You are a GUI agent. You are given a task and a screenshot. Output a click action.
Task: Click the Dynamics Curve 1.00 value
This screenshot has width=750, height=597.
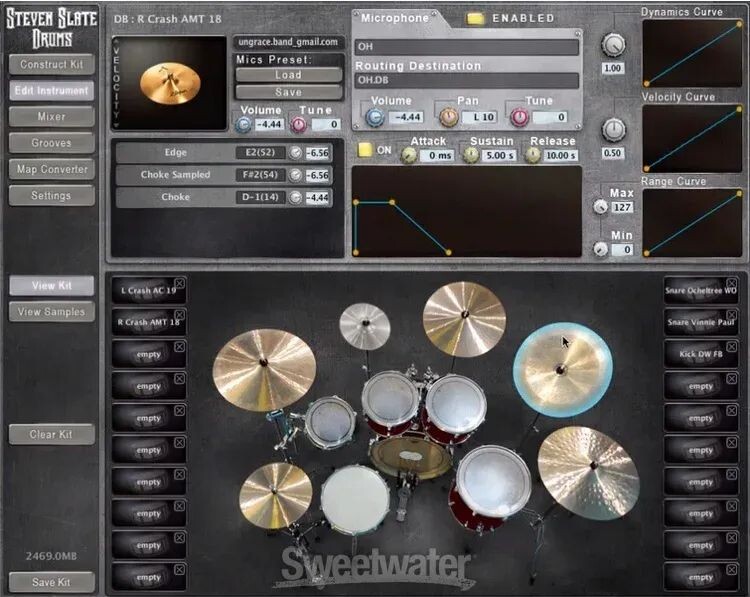tap(613, 68)
